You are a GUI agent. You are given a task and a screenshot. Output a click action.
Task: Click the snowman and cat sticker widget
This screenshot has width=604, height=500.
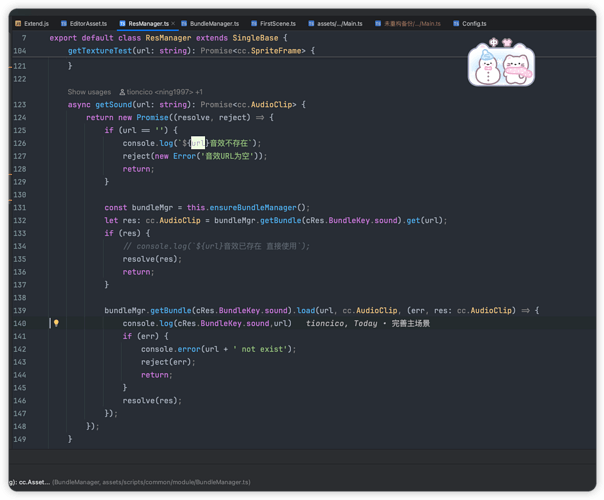501,62
